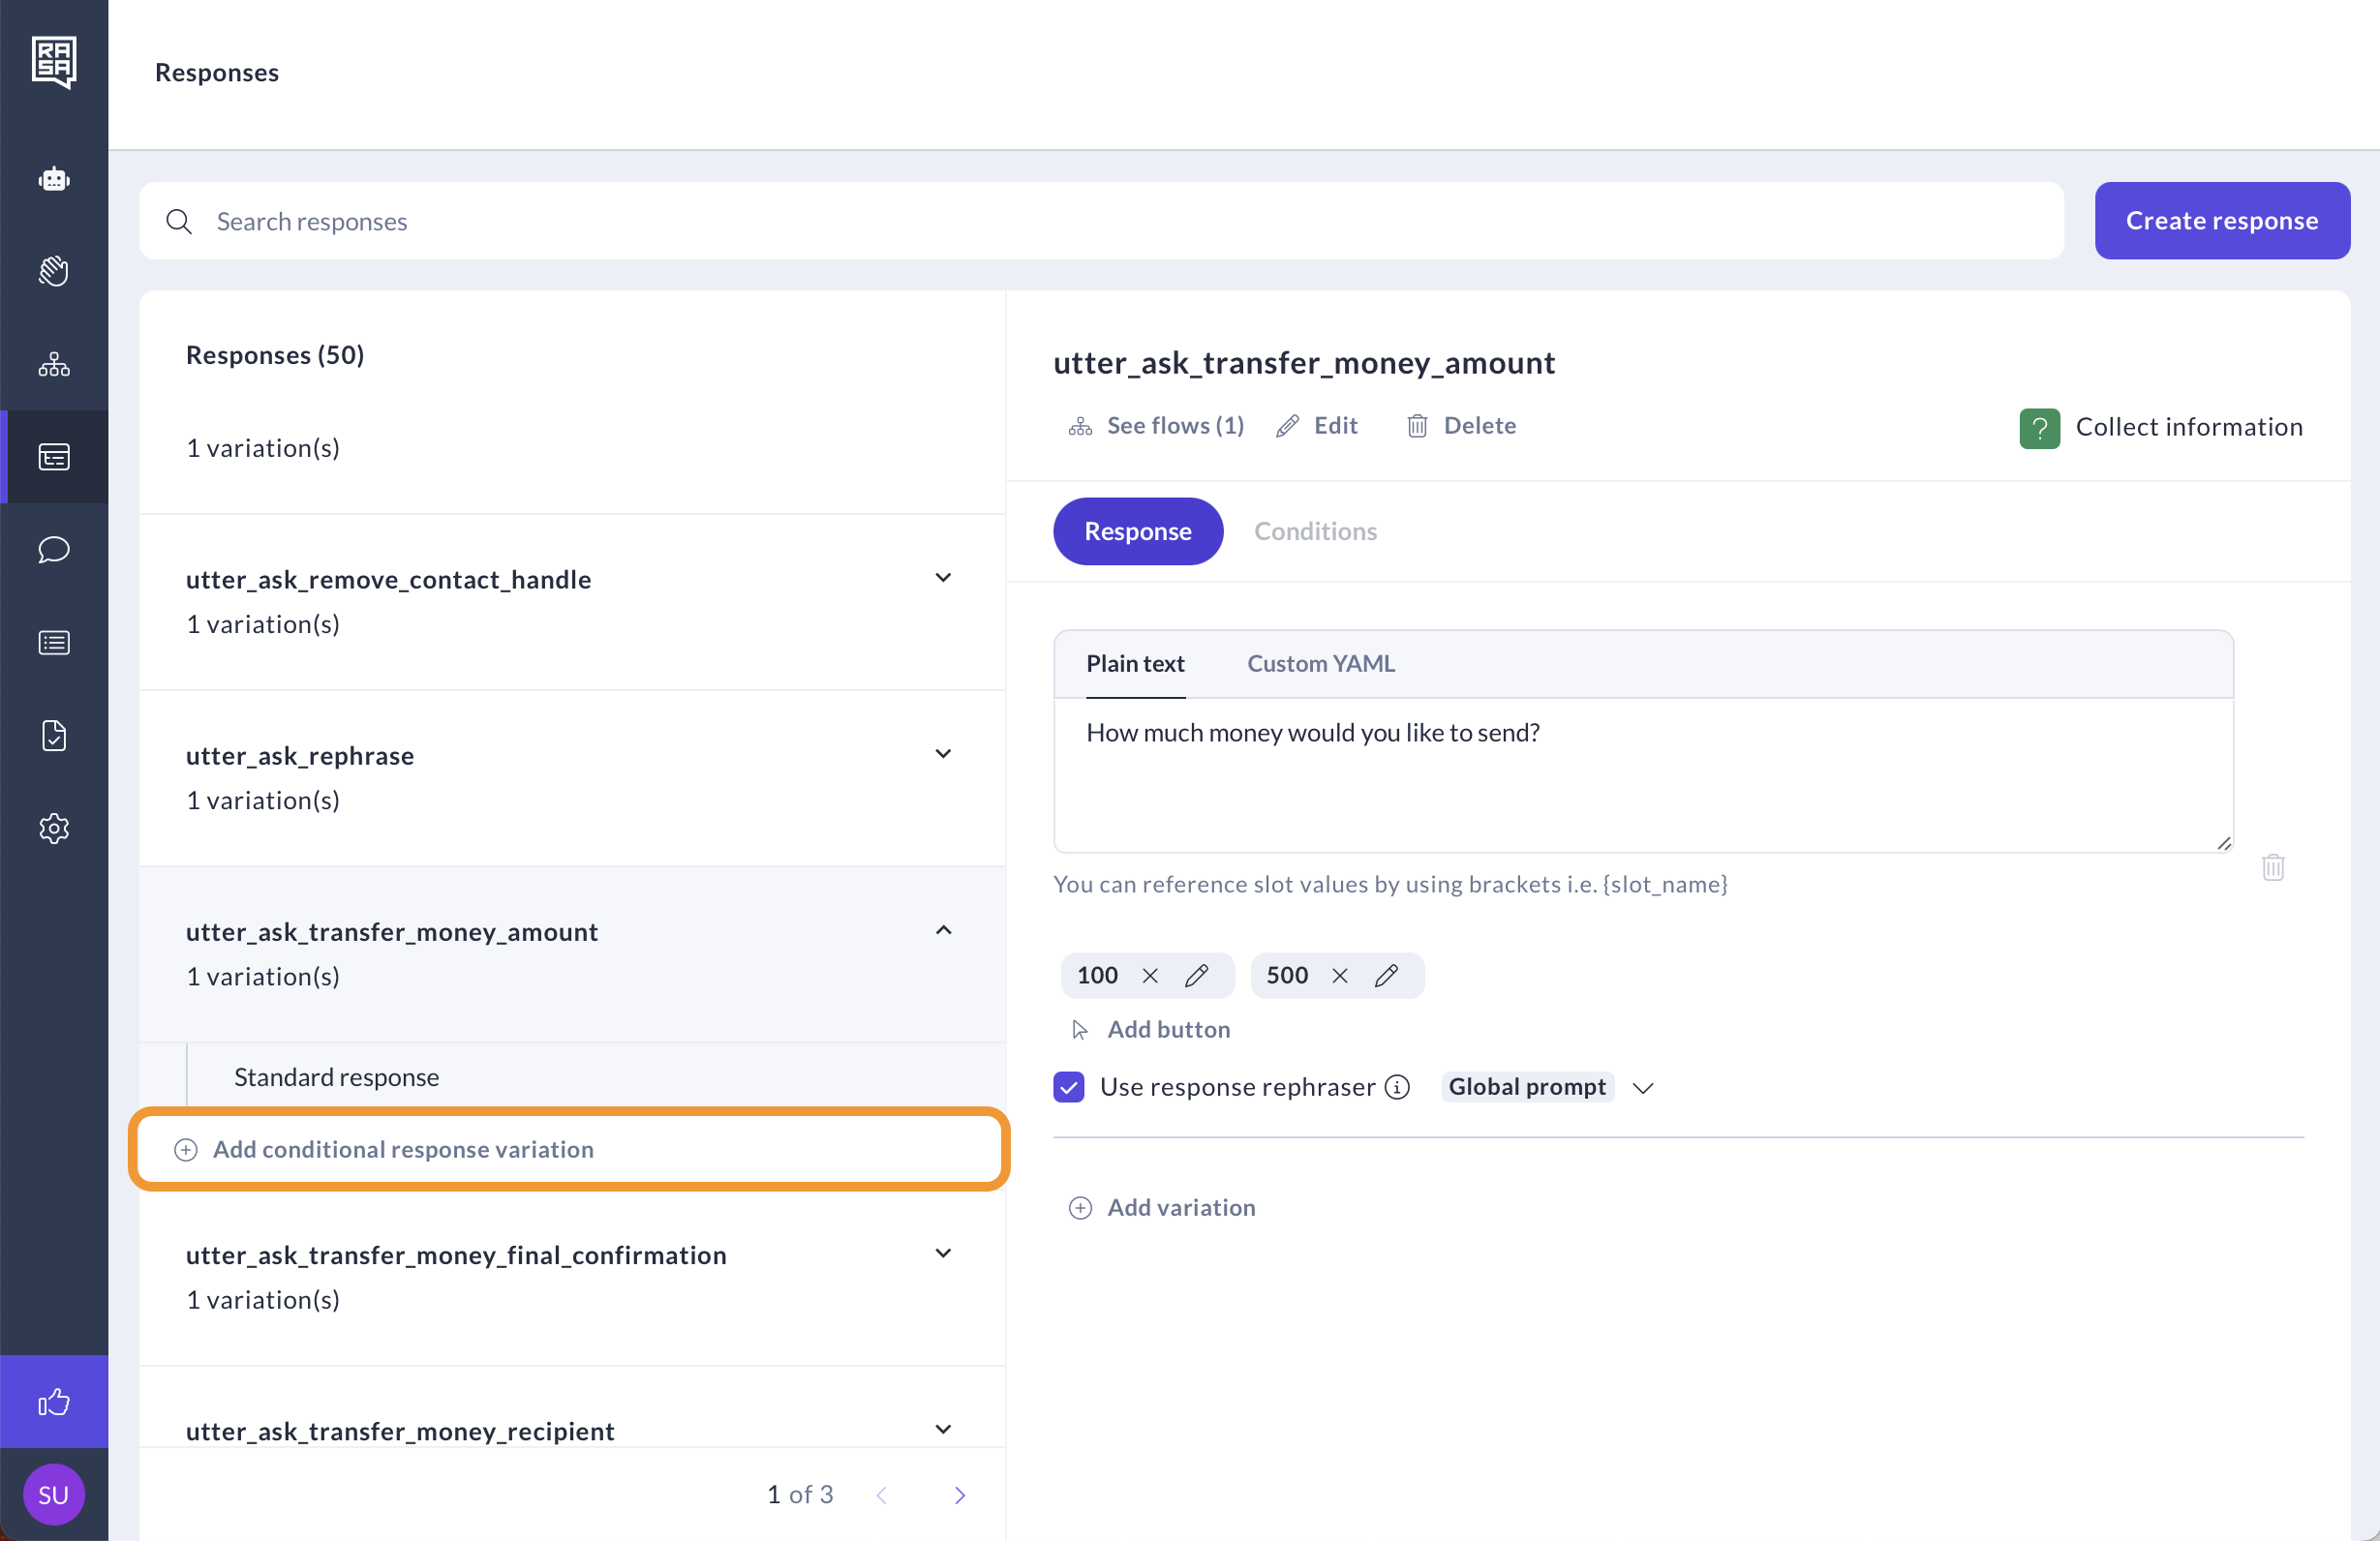Open the conversations chat bubble icon

(x=54, y=549)
